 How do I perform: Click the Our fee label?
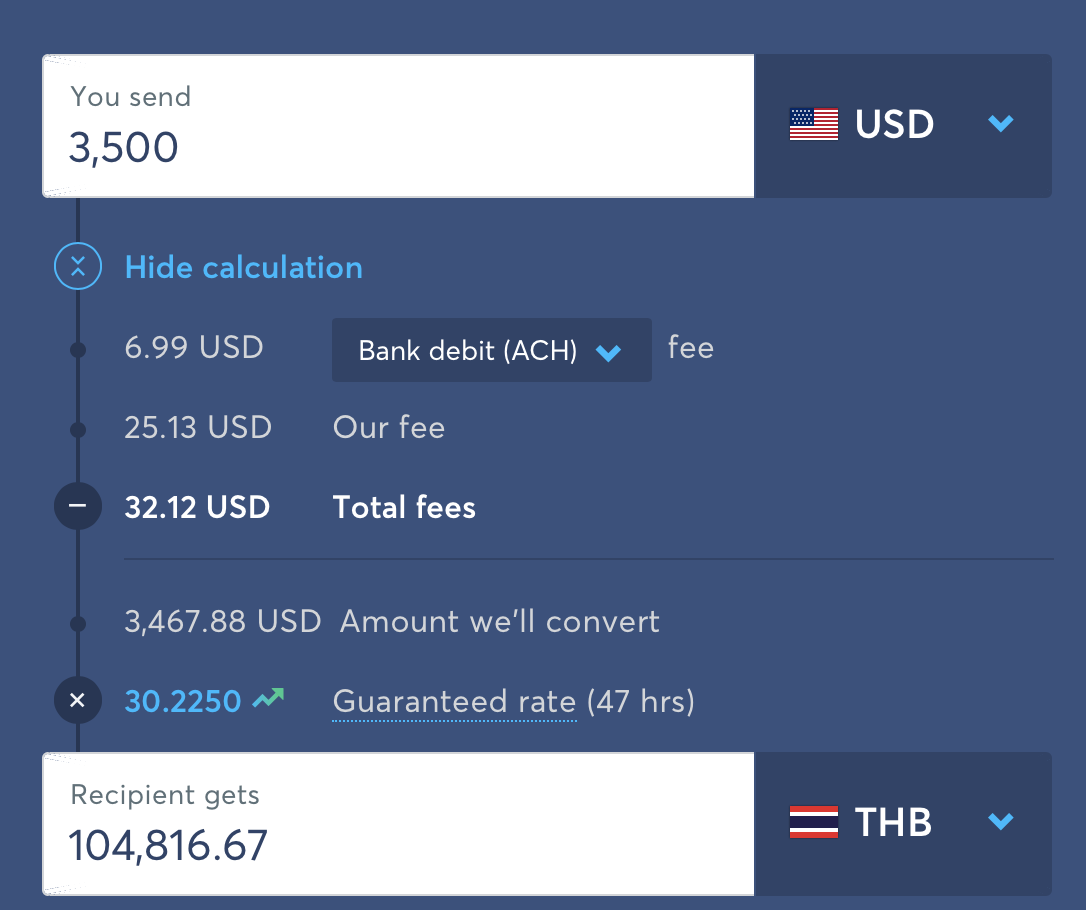[389, 427]
